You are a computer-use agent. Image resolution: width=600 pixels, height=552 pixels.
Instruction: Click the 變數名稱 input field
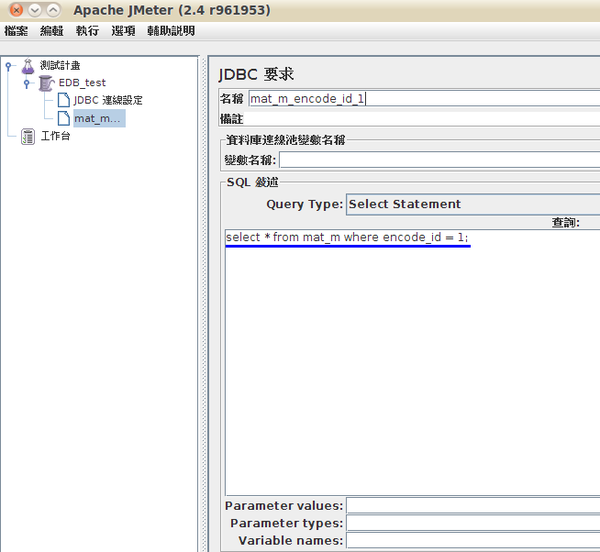[439, 160]
